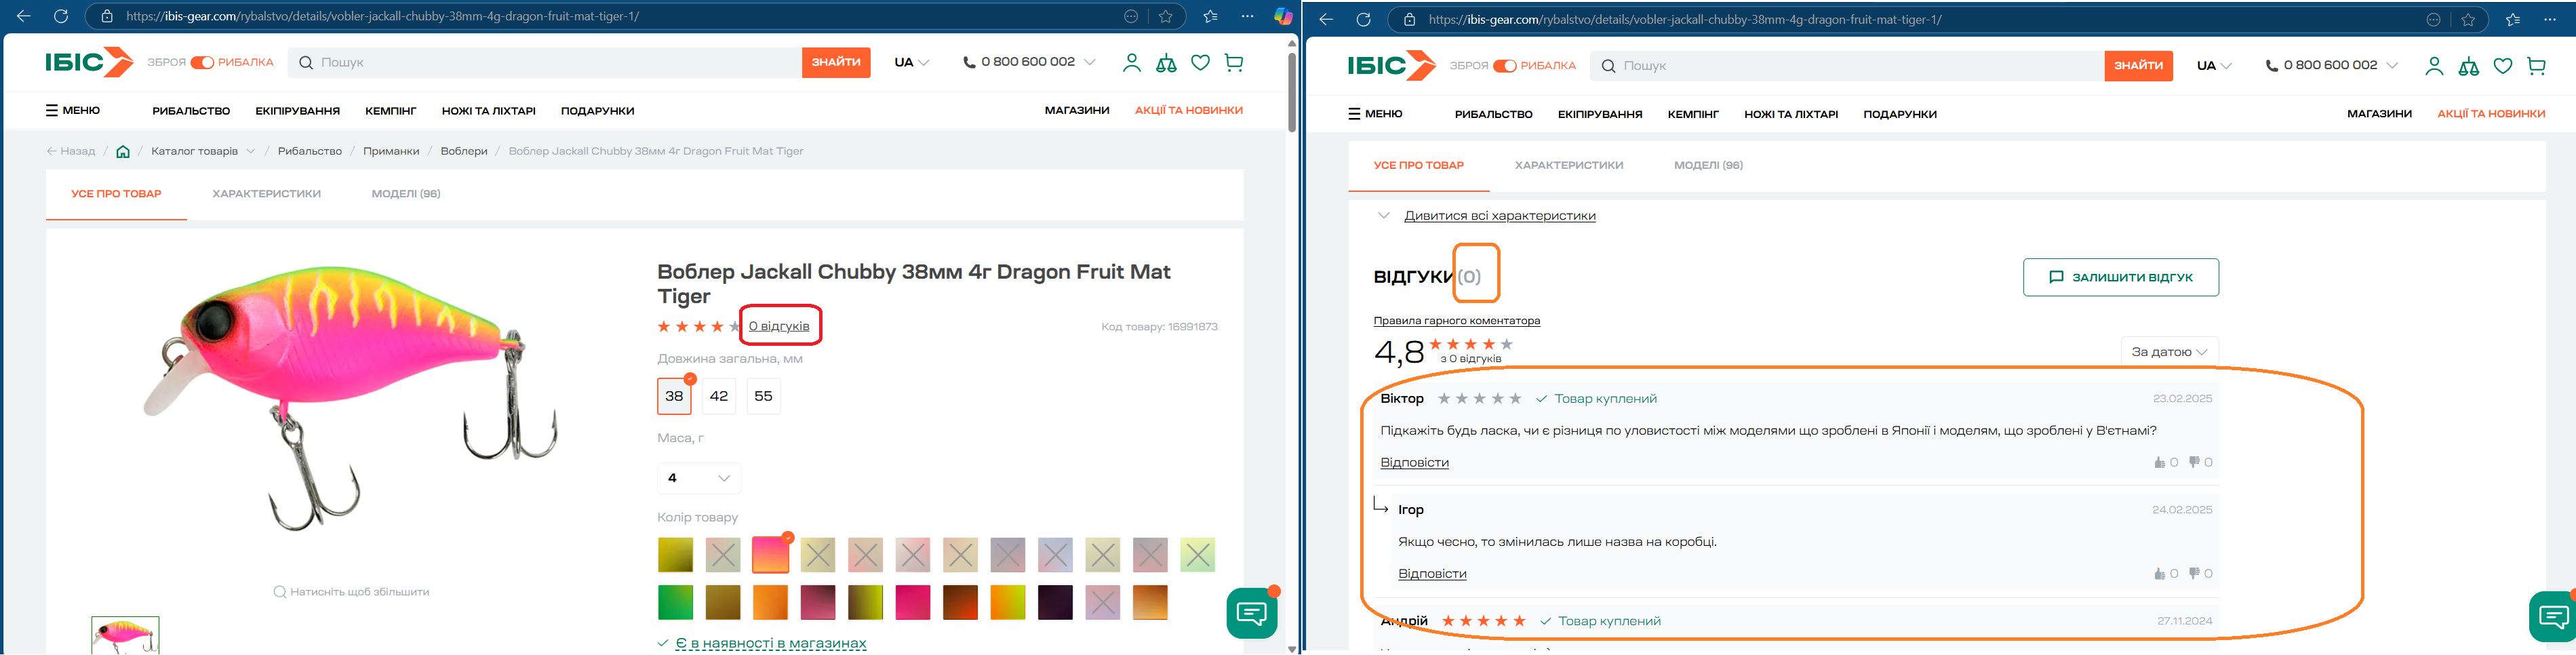The width and height of the screenshot is (2576, 655).
Task: Open the За датою sort dropdown
Action: [x=2168, y=352]
